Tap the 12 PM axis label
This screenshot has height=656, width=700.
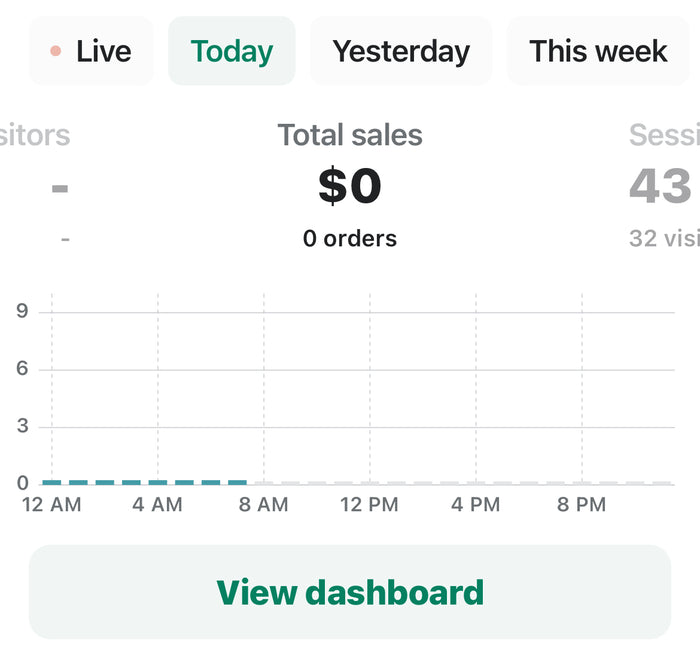click(x=369, y=505)
